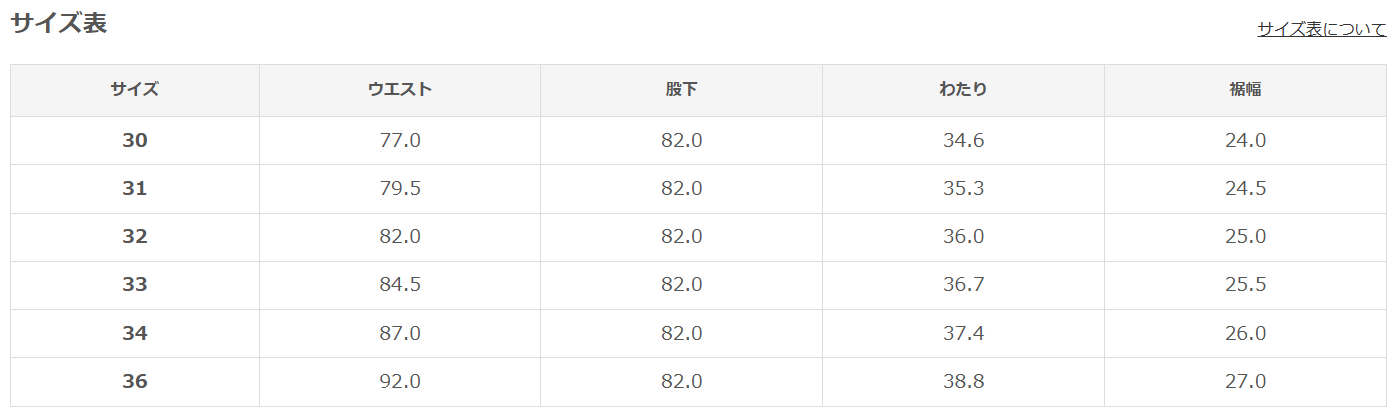Click thigh value 37.4

[964, 333]
